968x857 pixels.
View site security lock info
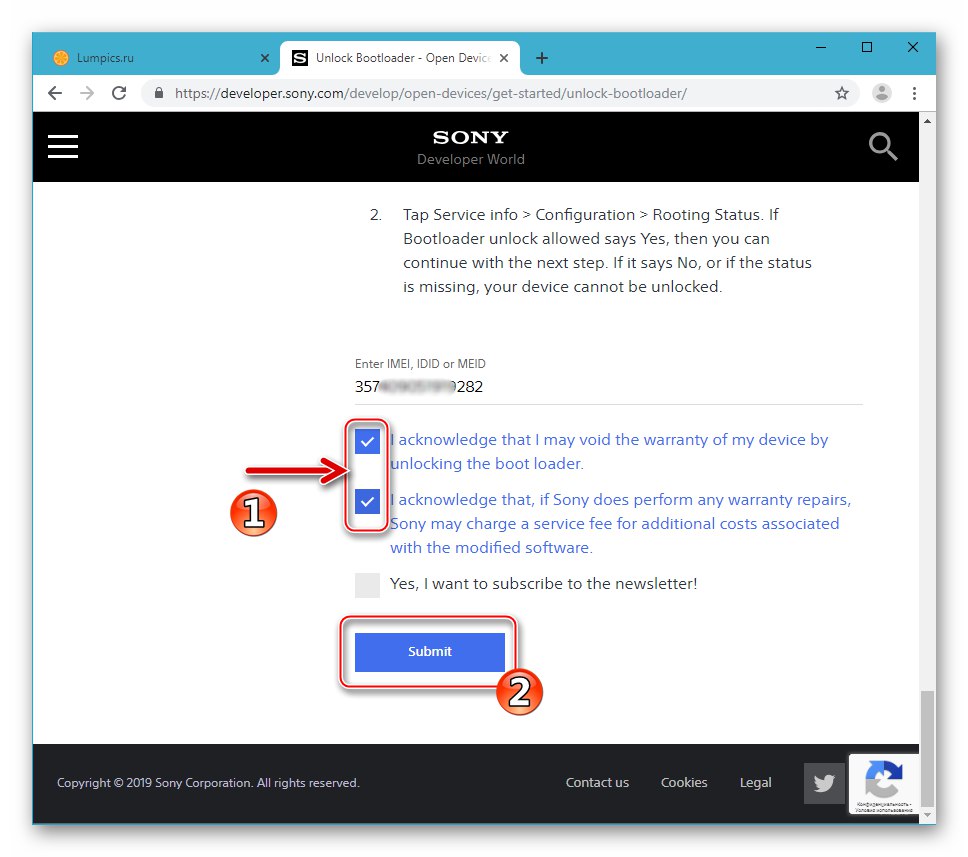click(x=159, y=93)
